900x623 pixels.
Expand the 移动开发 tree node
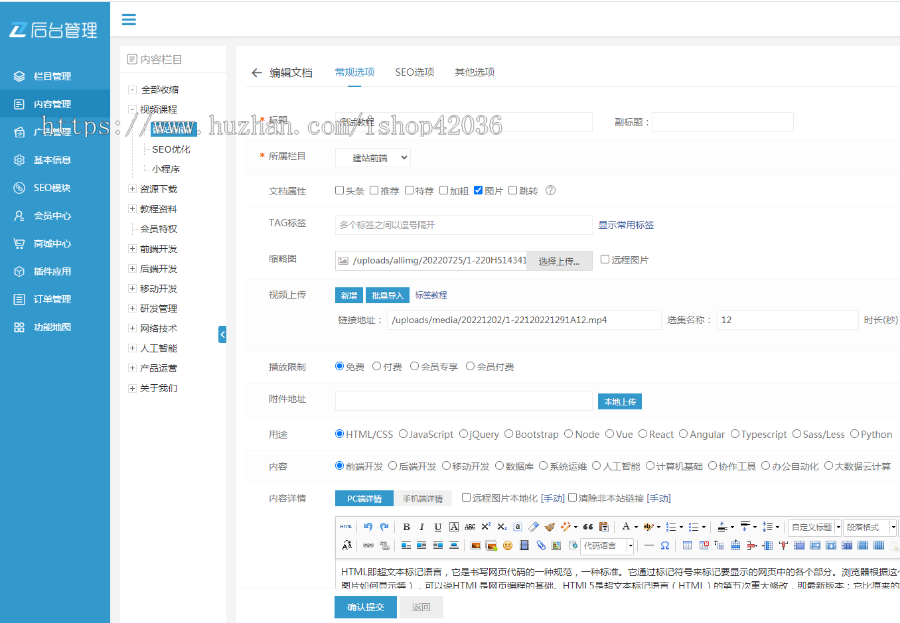(132, 288)
